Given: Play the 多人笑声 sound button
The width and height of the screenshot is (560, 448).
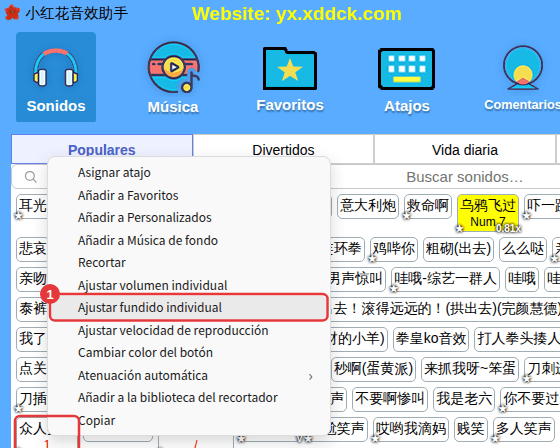Looking at the screenshot, I should click(x=524, y=429).
